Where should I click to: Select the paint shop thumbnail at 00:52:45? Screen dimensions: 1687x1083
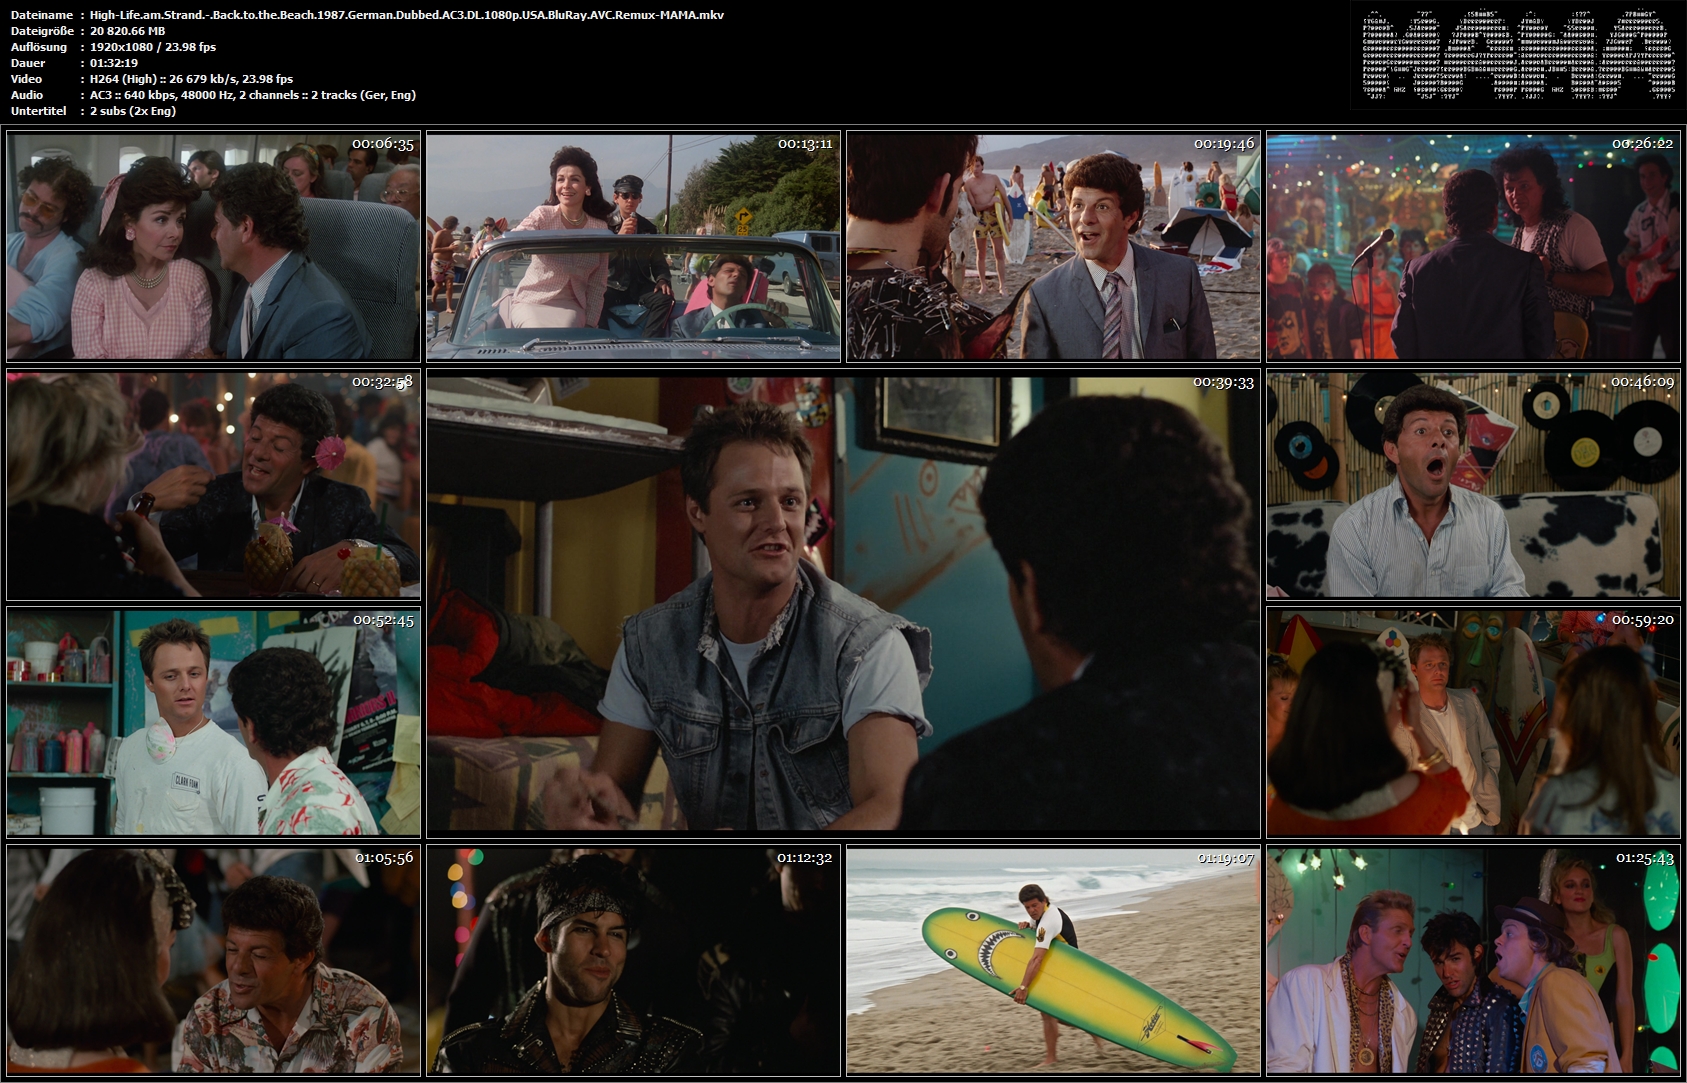[x=213, y=722]
